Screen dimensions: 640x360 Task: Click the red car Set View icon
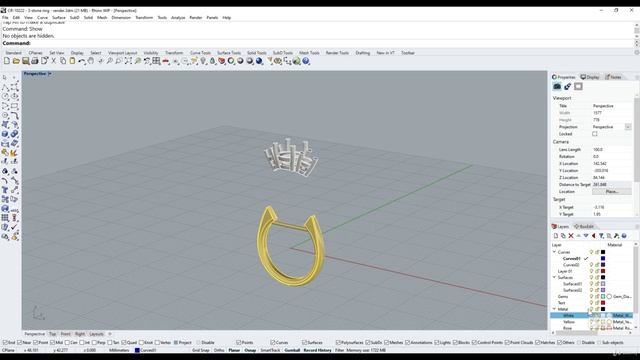(x=166, y=61)
